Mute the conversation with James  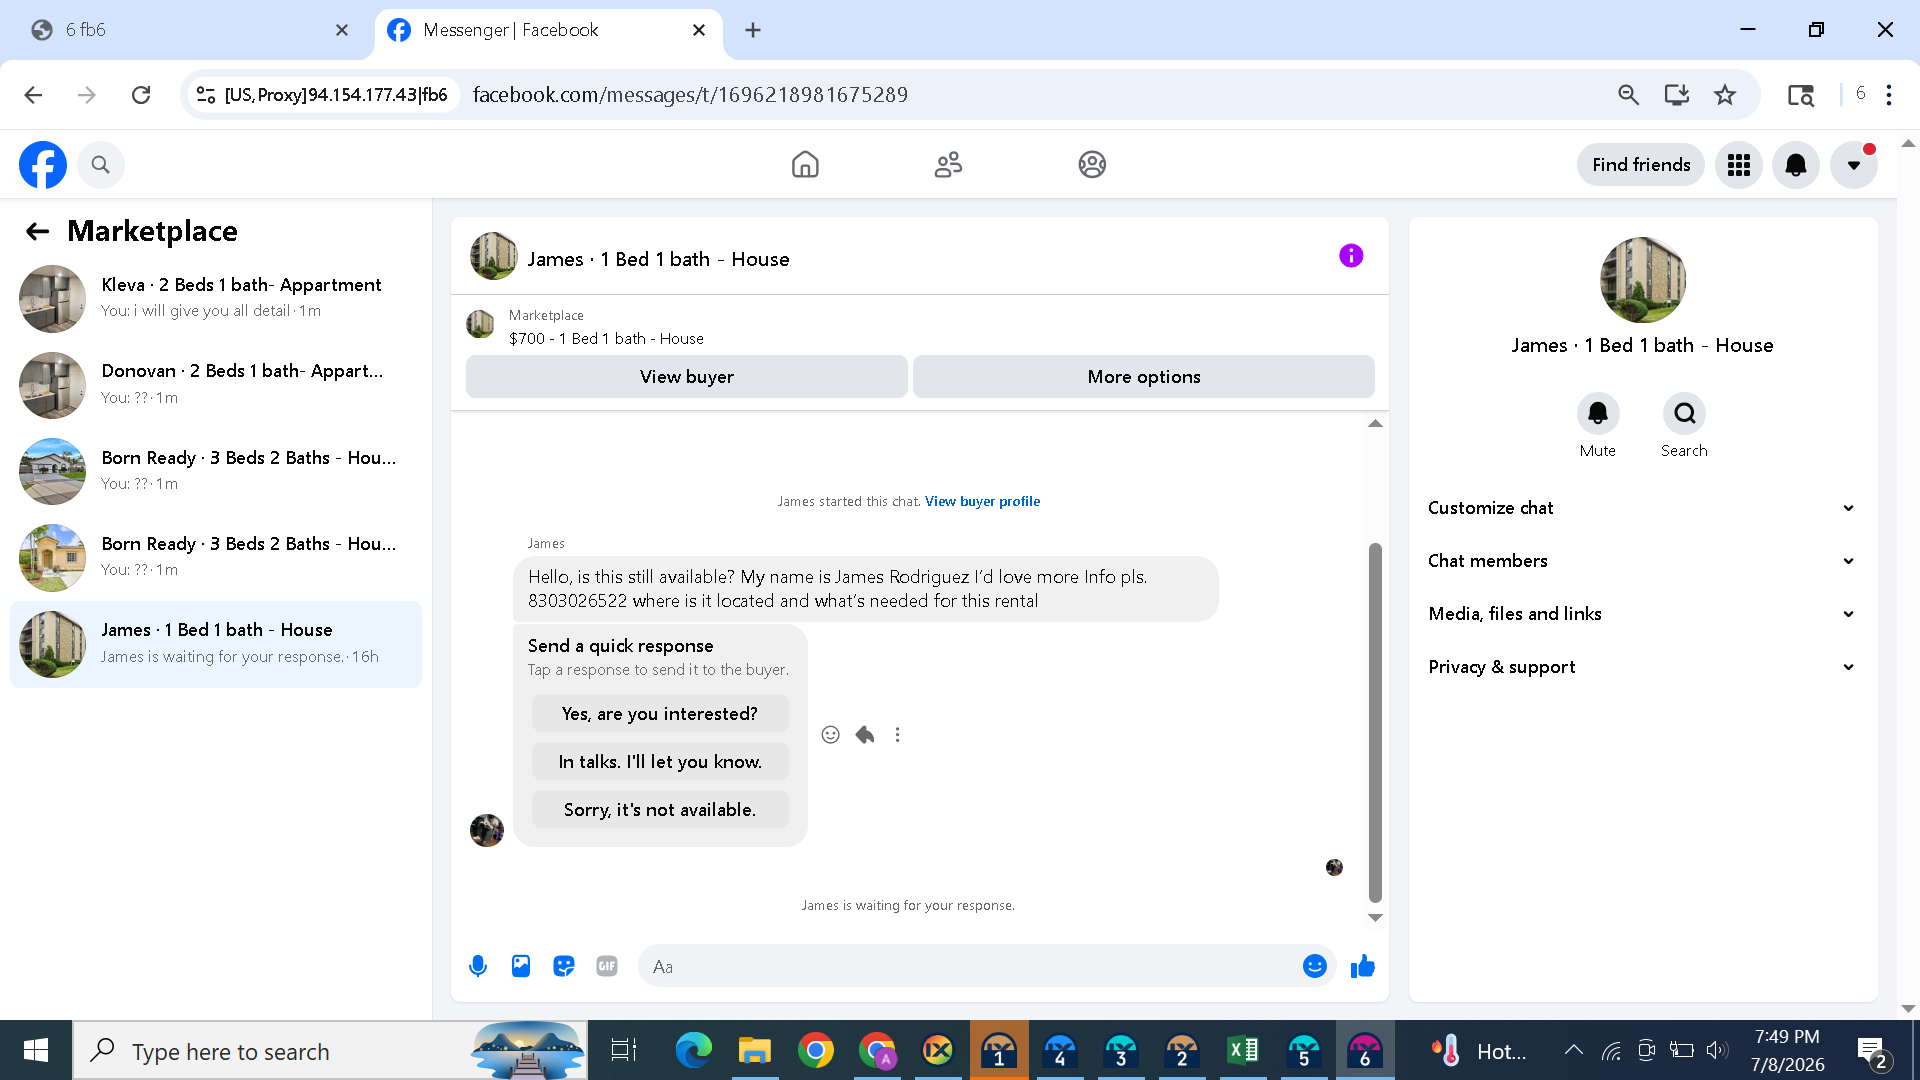1598,413
